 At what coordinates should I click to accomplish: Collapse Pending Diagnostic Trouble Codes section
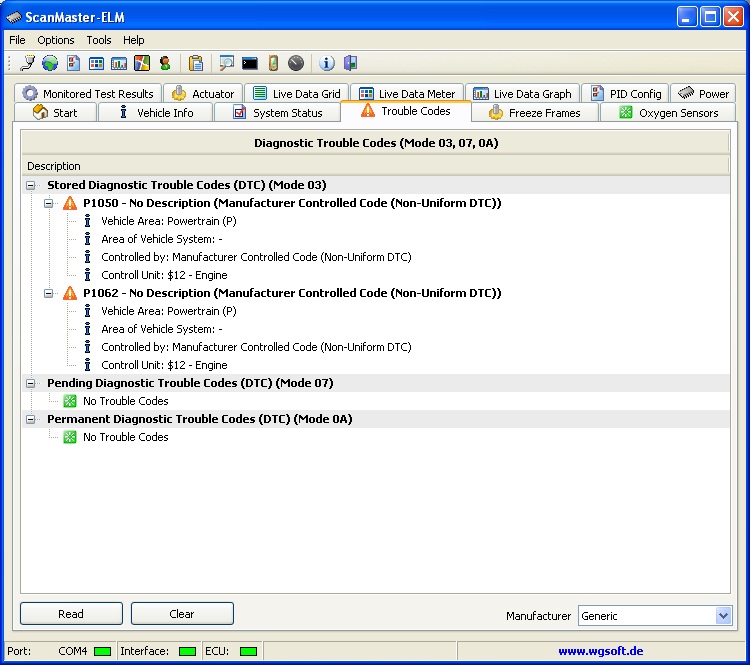(31, 383)
